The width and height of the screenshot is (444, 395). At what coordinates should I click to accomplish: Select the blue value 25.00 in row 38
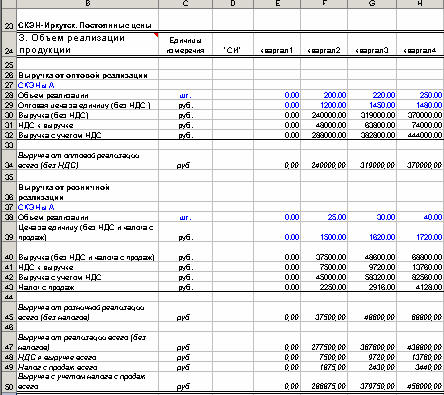click(x=337, y=217)
